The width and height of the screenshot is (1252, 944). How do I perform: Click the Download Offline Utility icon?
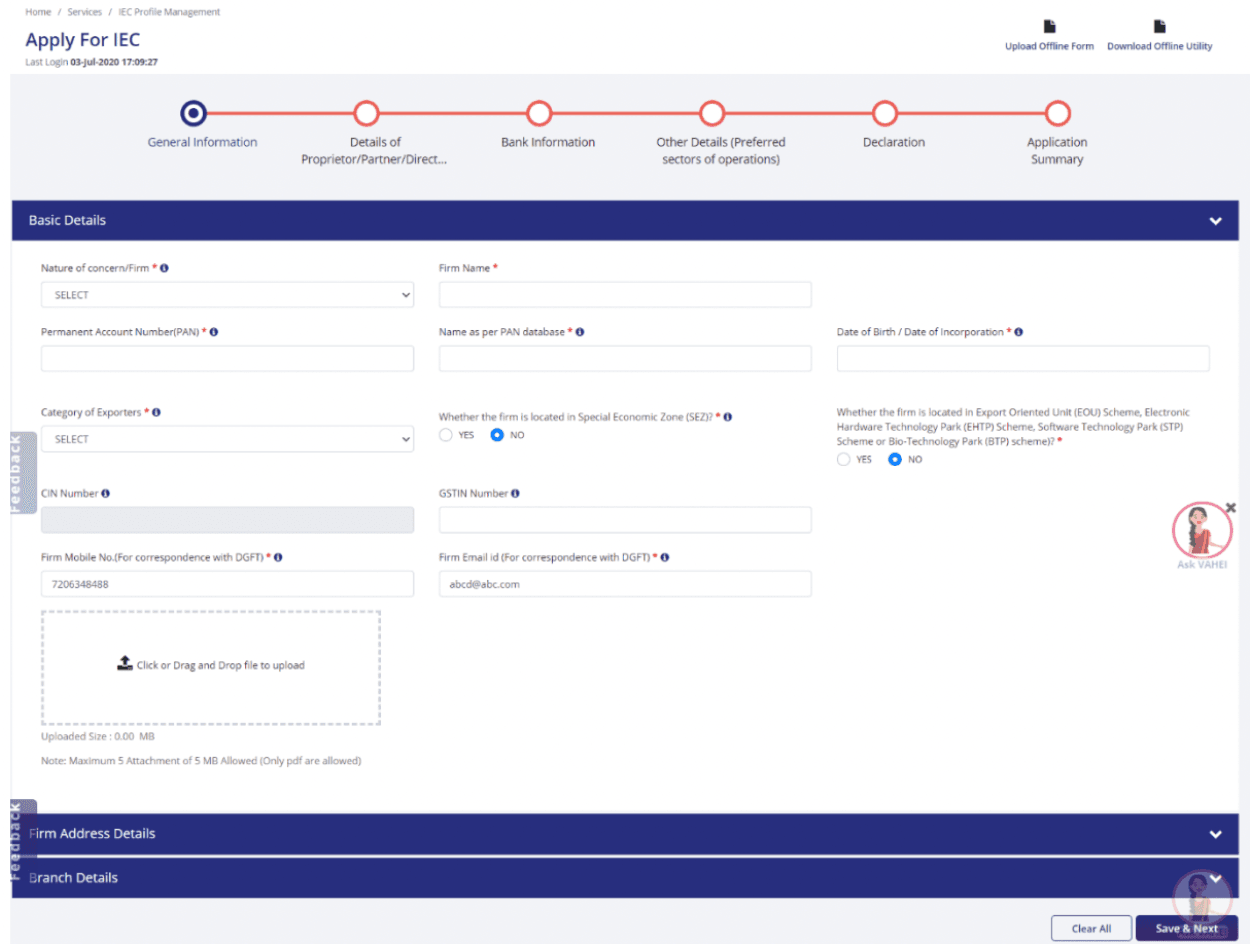tap(1159, 27)
